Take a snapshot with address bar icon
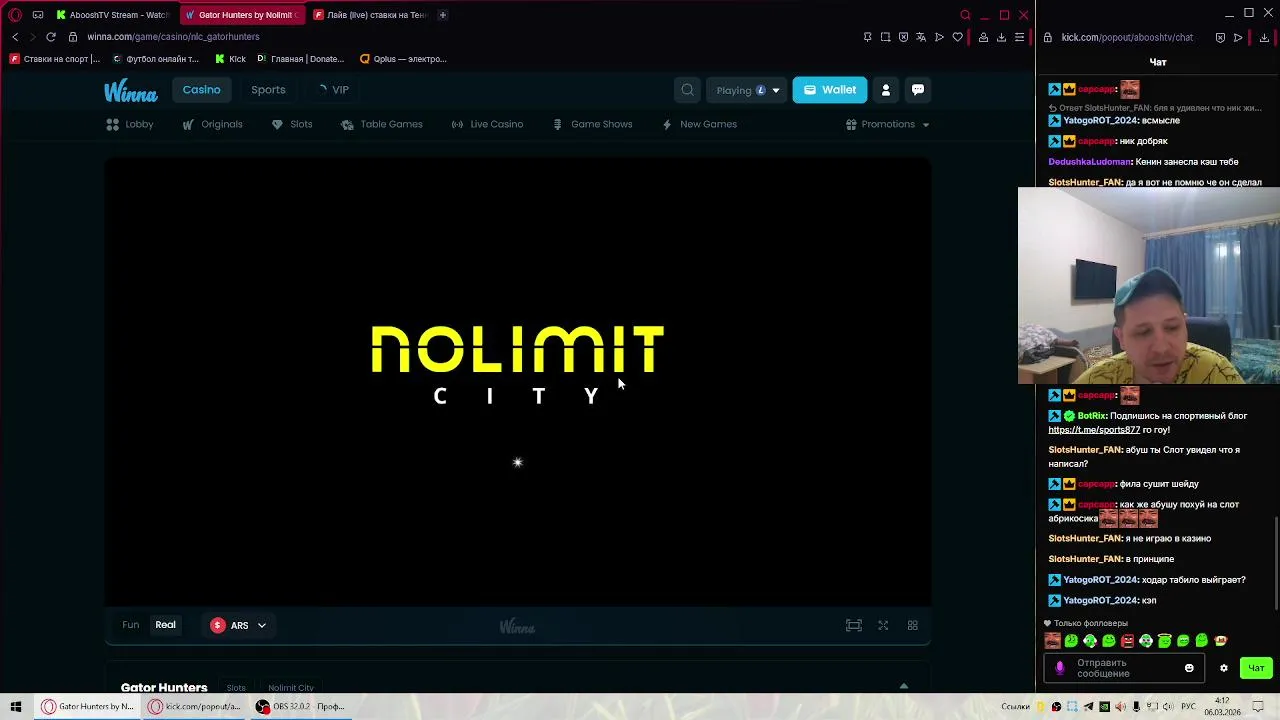Viewport: 1280px width, 720px height. pos(885,37)
